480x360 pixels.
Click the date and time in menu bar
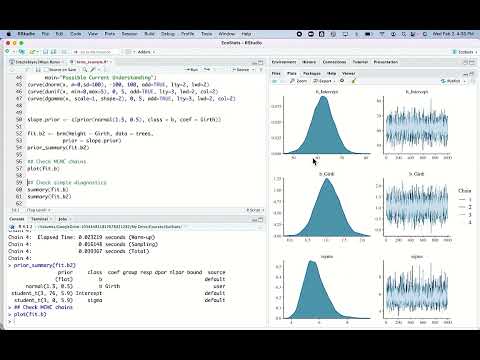point(453,34)
